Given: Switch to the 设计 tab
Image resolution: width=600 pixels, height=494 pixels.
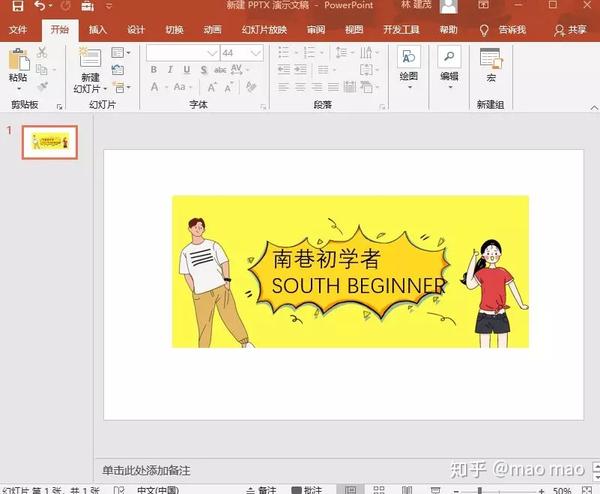Looking at the screenshot, I should 136,29.
